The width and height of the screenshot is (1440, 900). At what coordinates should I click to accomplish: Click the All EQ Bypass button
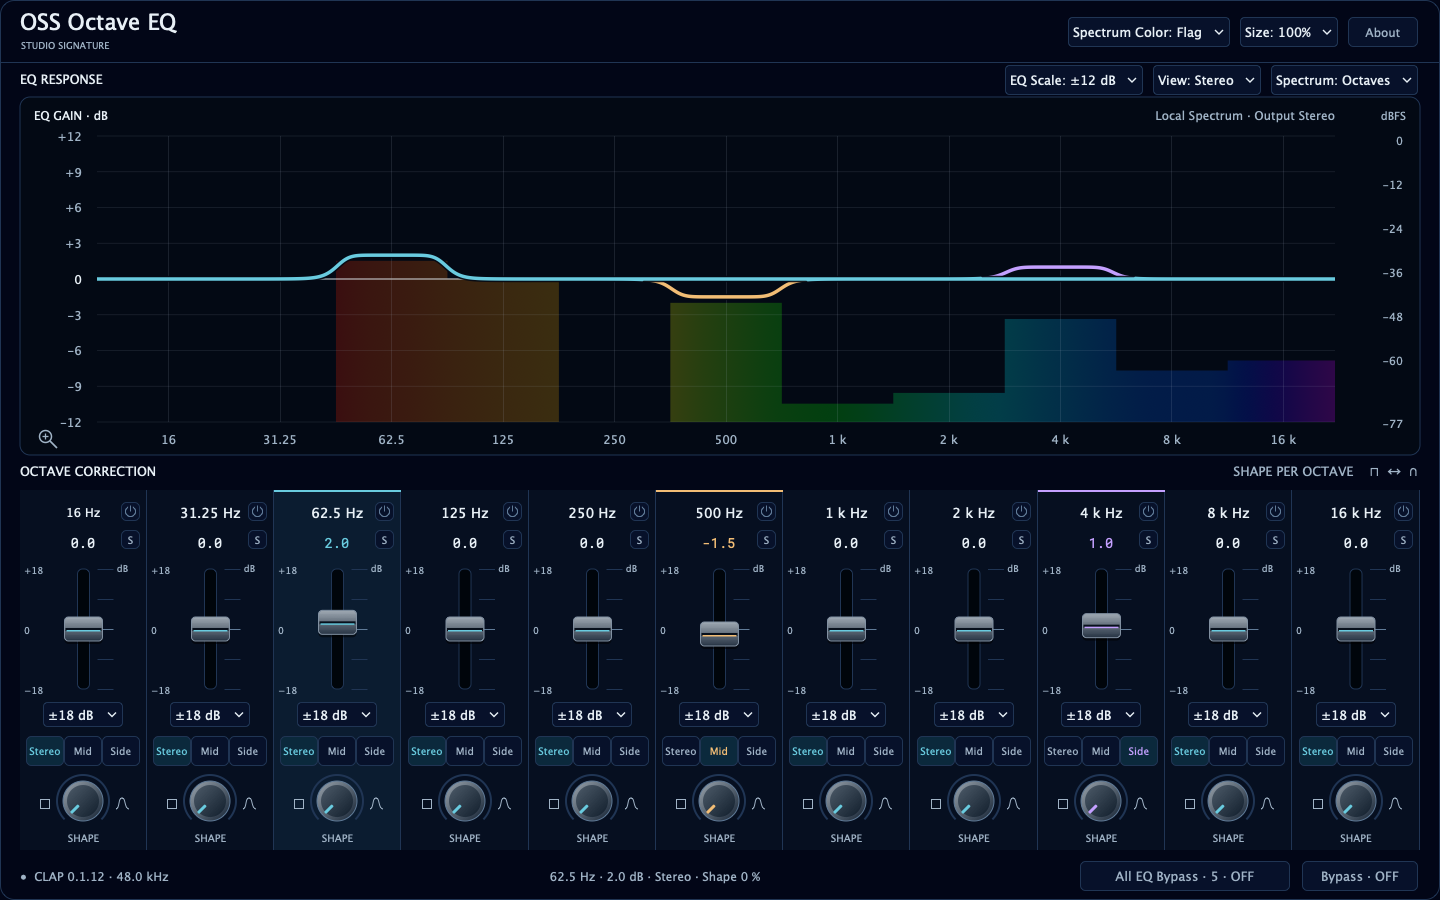[1185, 876]
